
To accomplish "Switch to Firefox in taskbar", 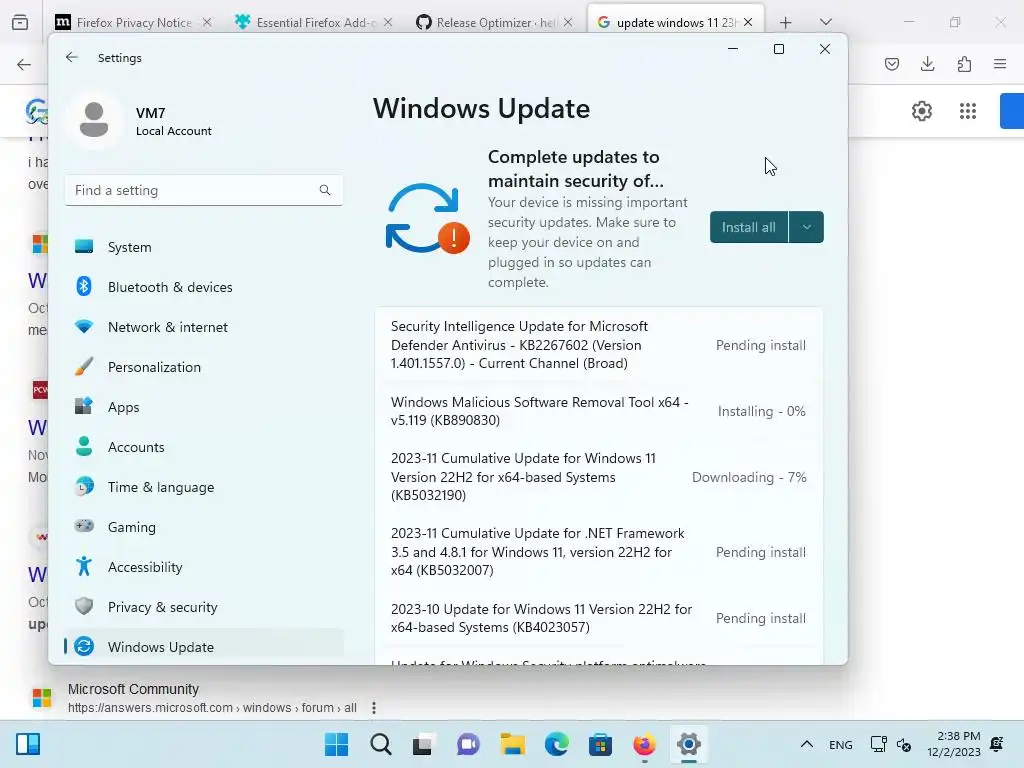I will coord(645,744).
